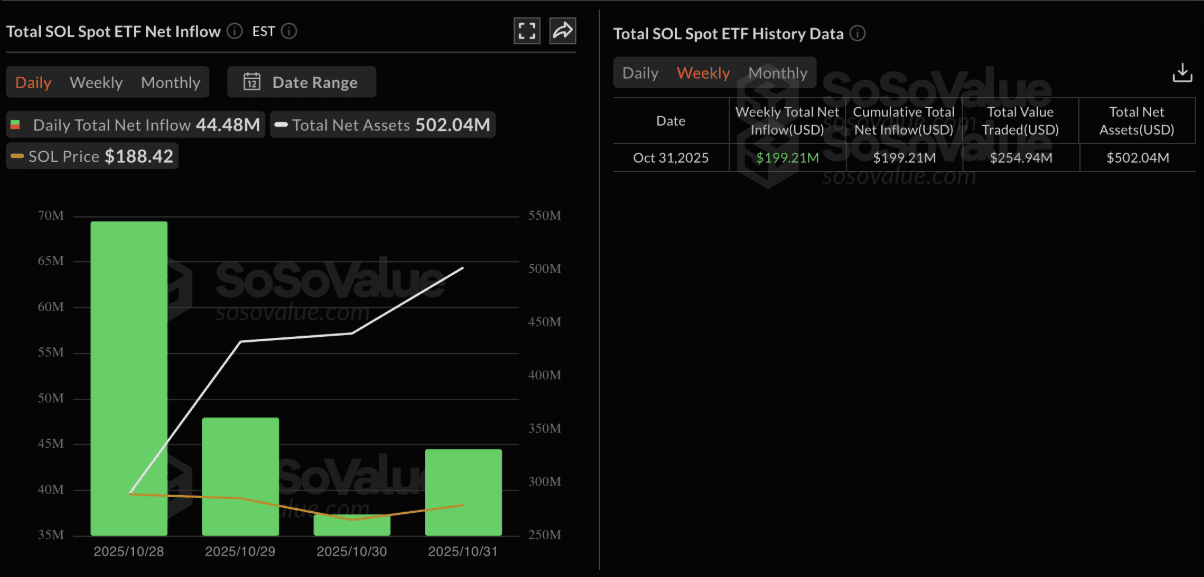Click Weekly Total Net Inflow column header
The width and height of the screenshot is (1204, 577).
787,121
